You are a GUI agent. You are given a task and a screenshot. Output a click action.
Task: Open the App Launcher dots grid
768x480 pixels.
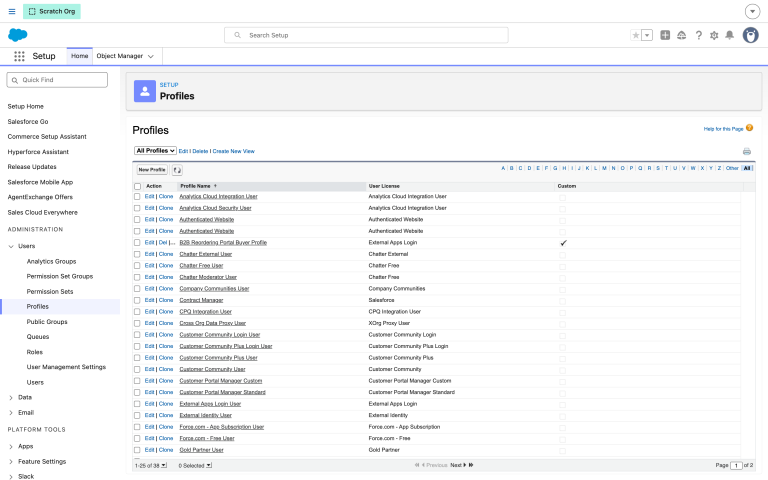click(x=19, y=56)
